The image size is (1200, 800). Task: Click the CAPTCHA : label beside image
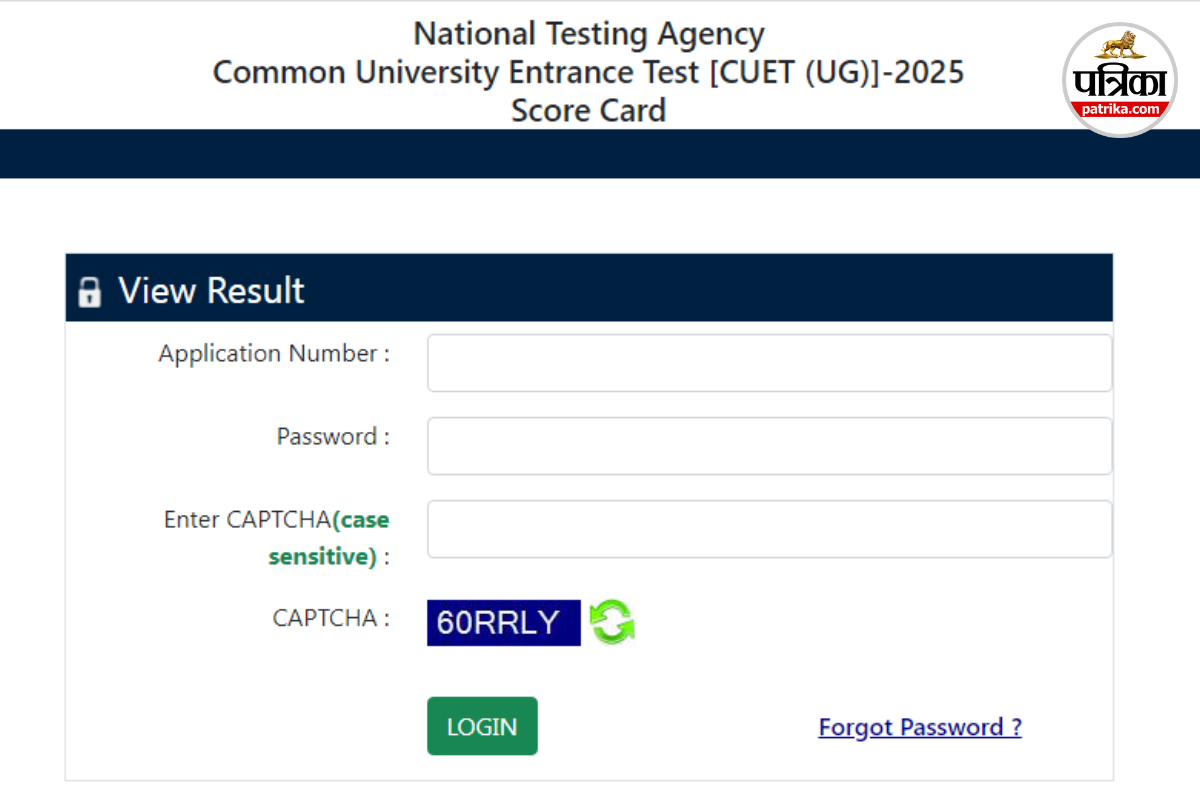(331, 618)
